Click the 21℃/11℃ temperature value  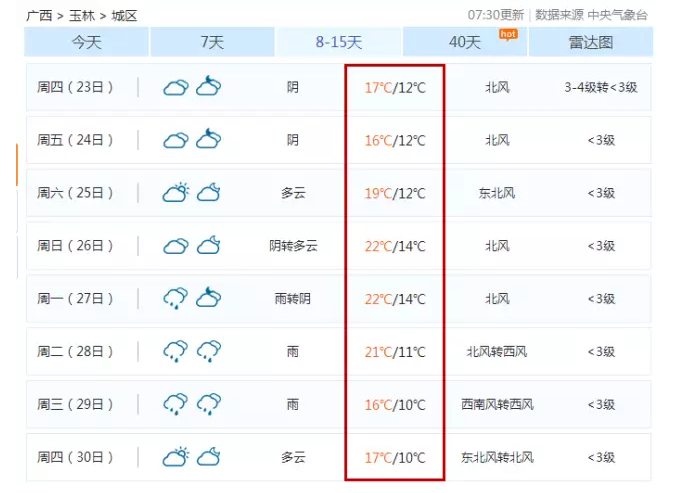tap(395, 352)
